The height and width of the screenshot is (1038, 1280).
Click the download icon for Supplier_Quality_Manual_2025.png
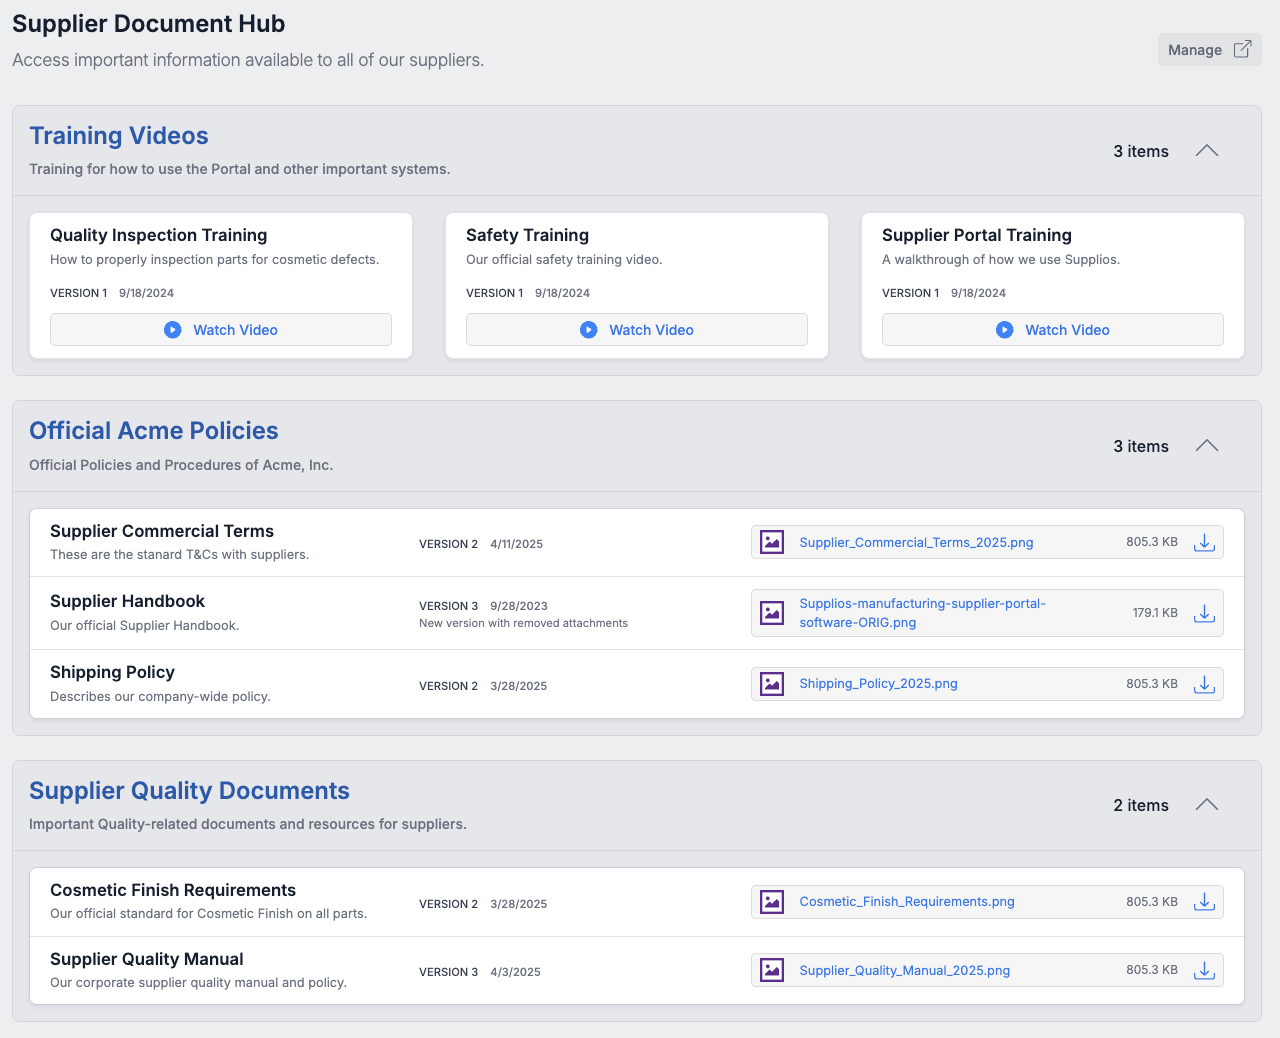pyautogui.click(x=1204, y=969)
